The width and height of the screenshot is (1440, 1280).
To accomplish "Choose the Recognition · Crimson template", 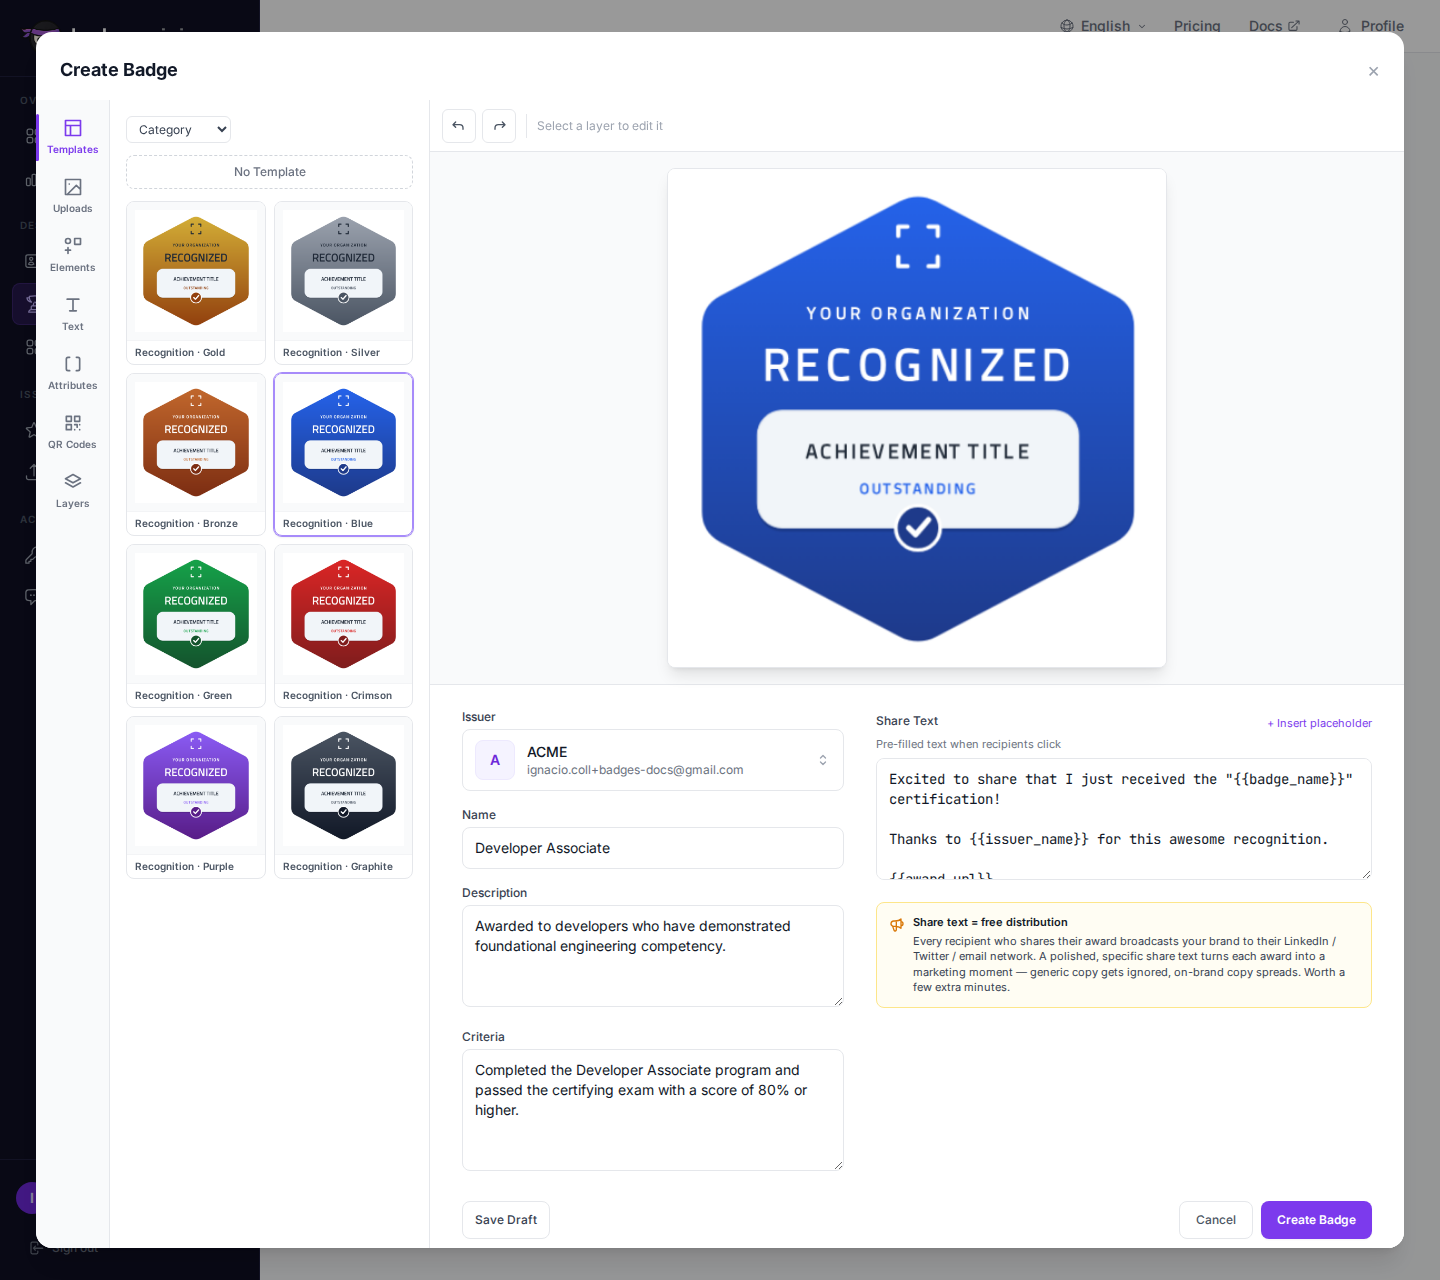I will (x=343, y=626).
